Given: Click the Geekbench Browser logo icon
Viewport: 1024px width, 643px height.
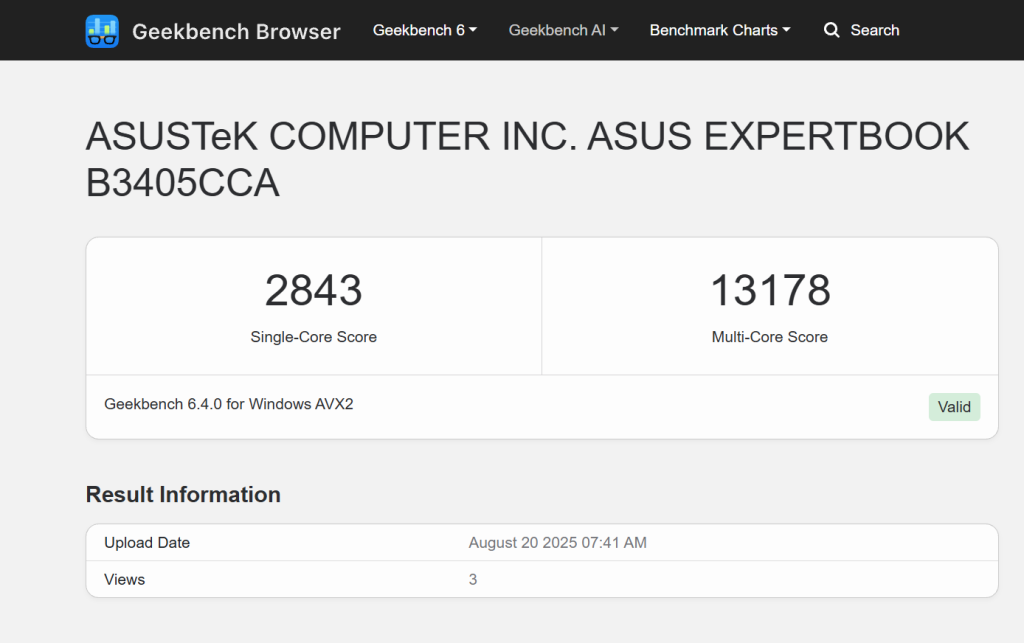Looking at the screenshot, I should pos(103,30).
